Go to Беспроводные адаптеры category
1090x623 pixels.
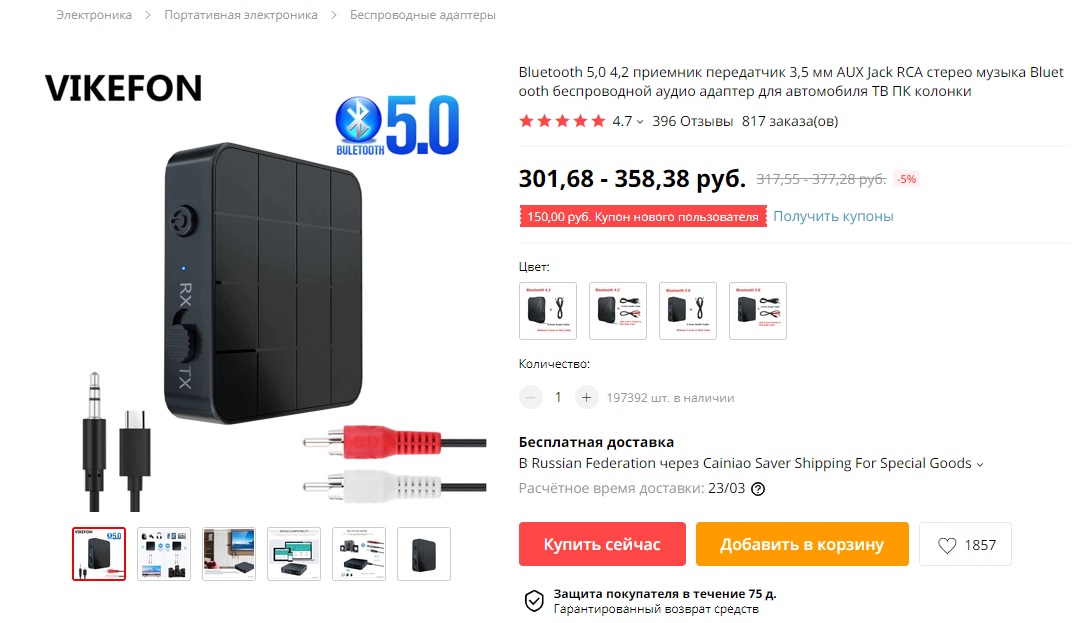[423, 15]
